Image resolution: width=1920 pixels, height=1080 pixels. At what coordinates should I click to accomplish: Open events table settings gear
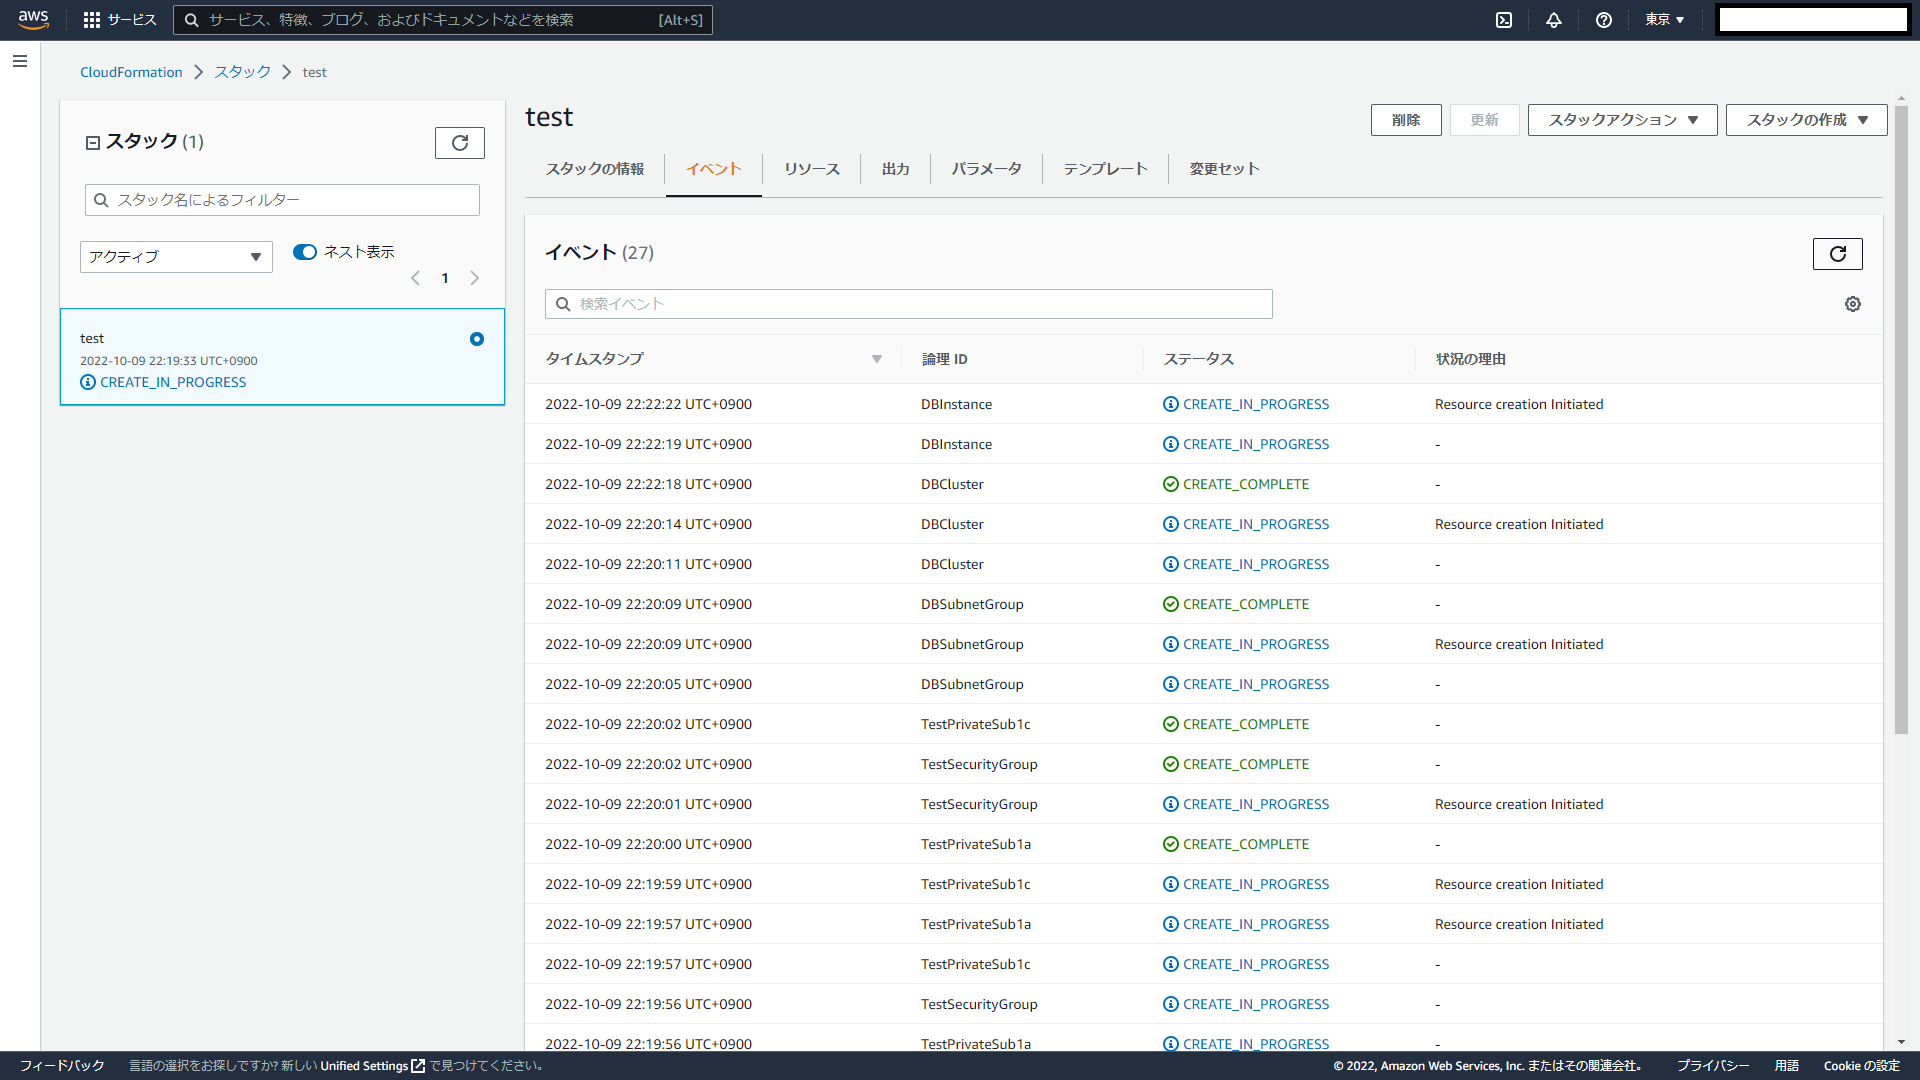(x=1853, y=304)
